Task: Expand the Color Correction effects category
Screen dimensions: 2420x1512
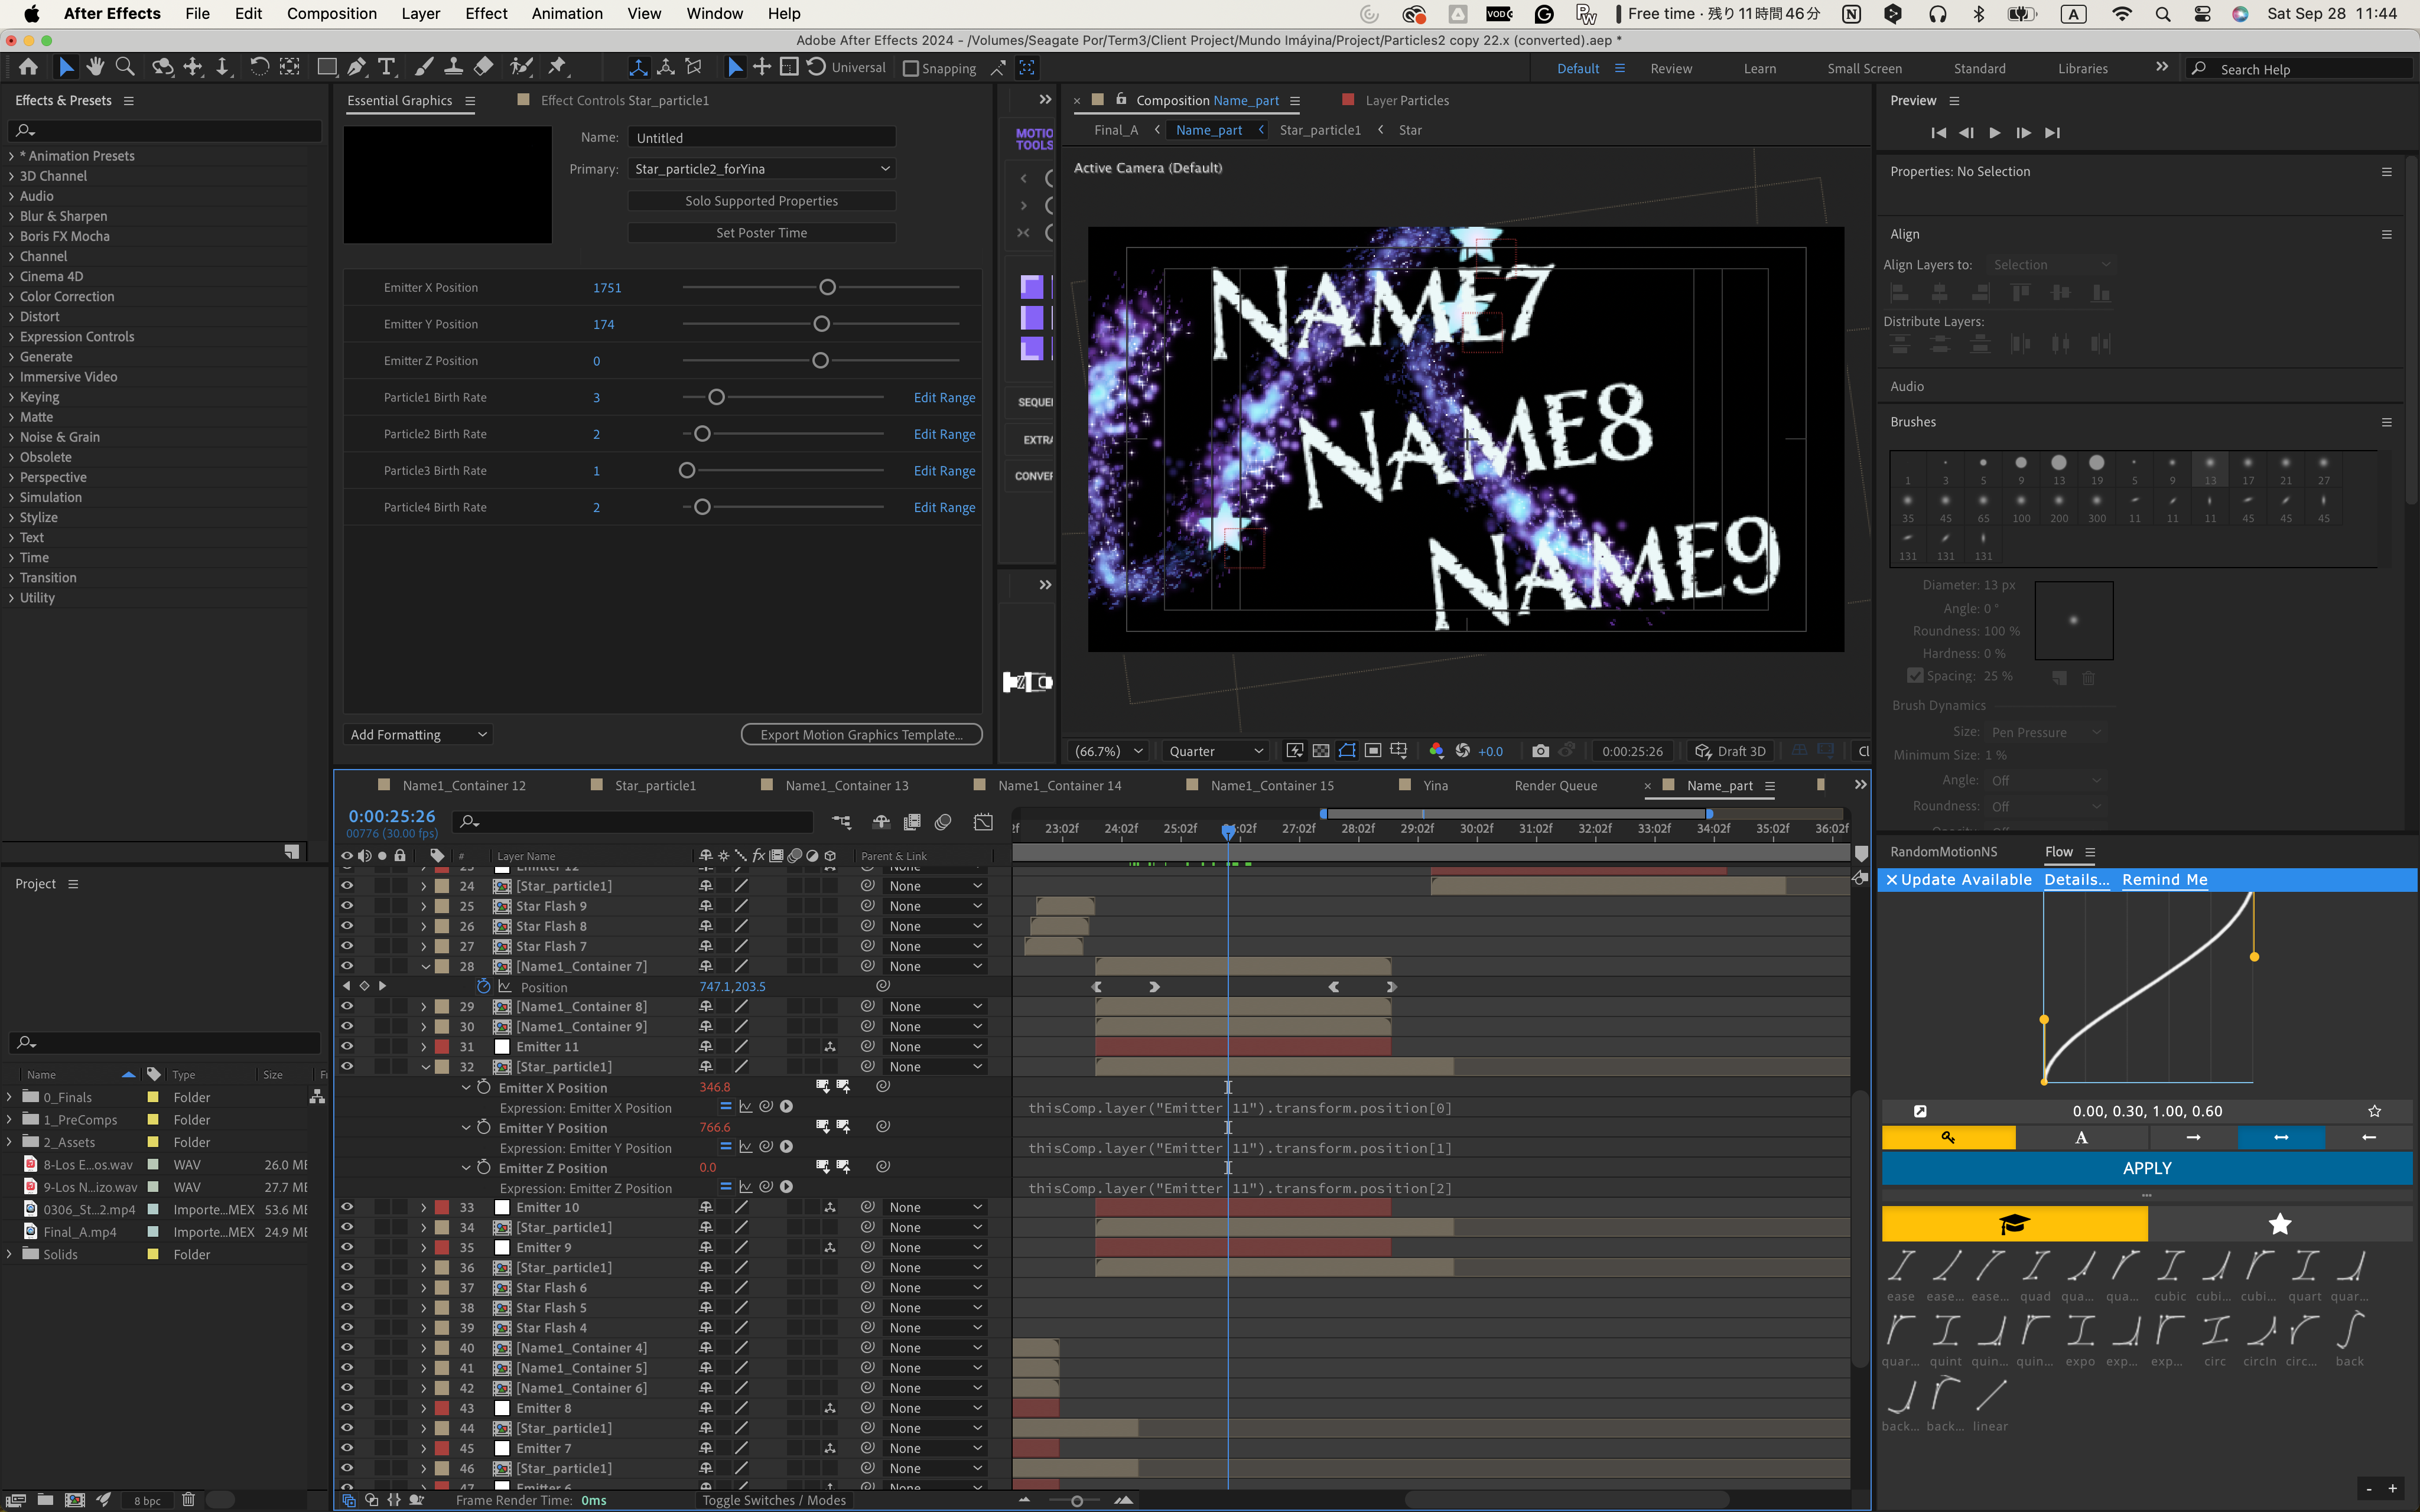Action: (x=12, y=297)
